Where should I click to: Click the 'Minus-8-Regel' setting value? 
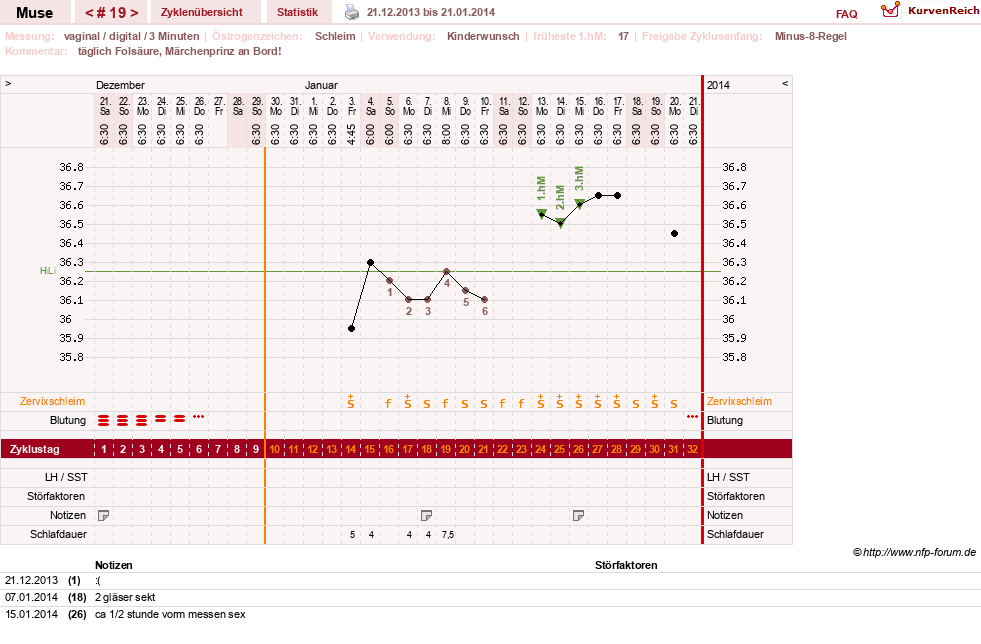coord(810,36)
